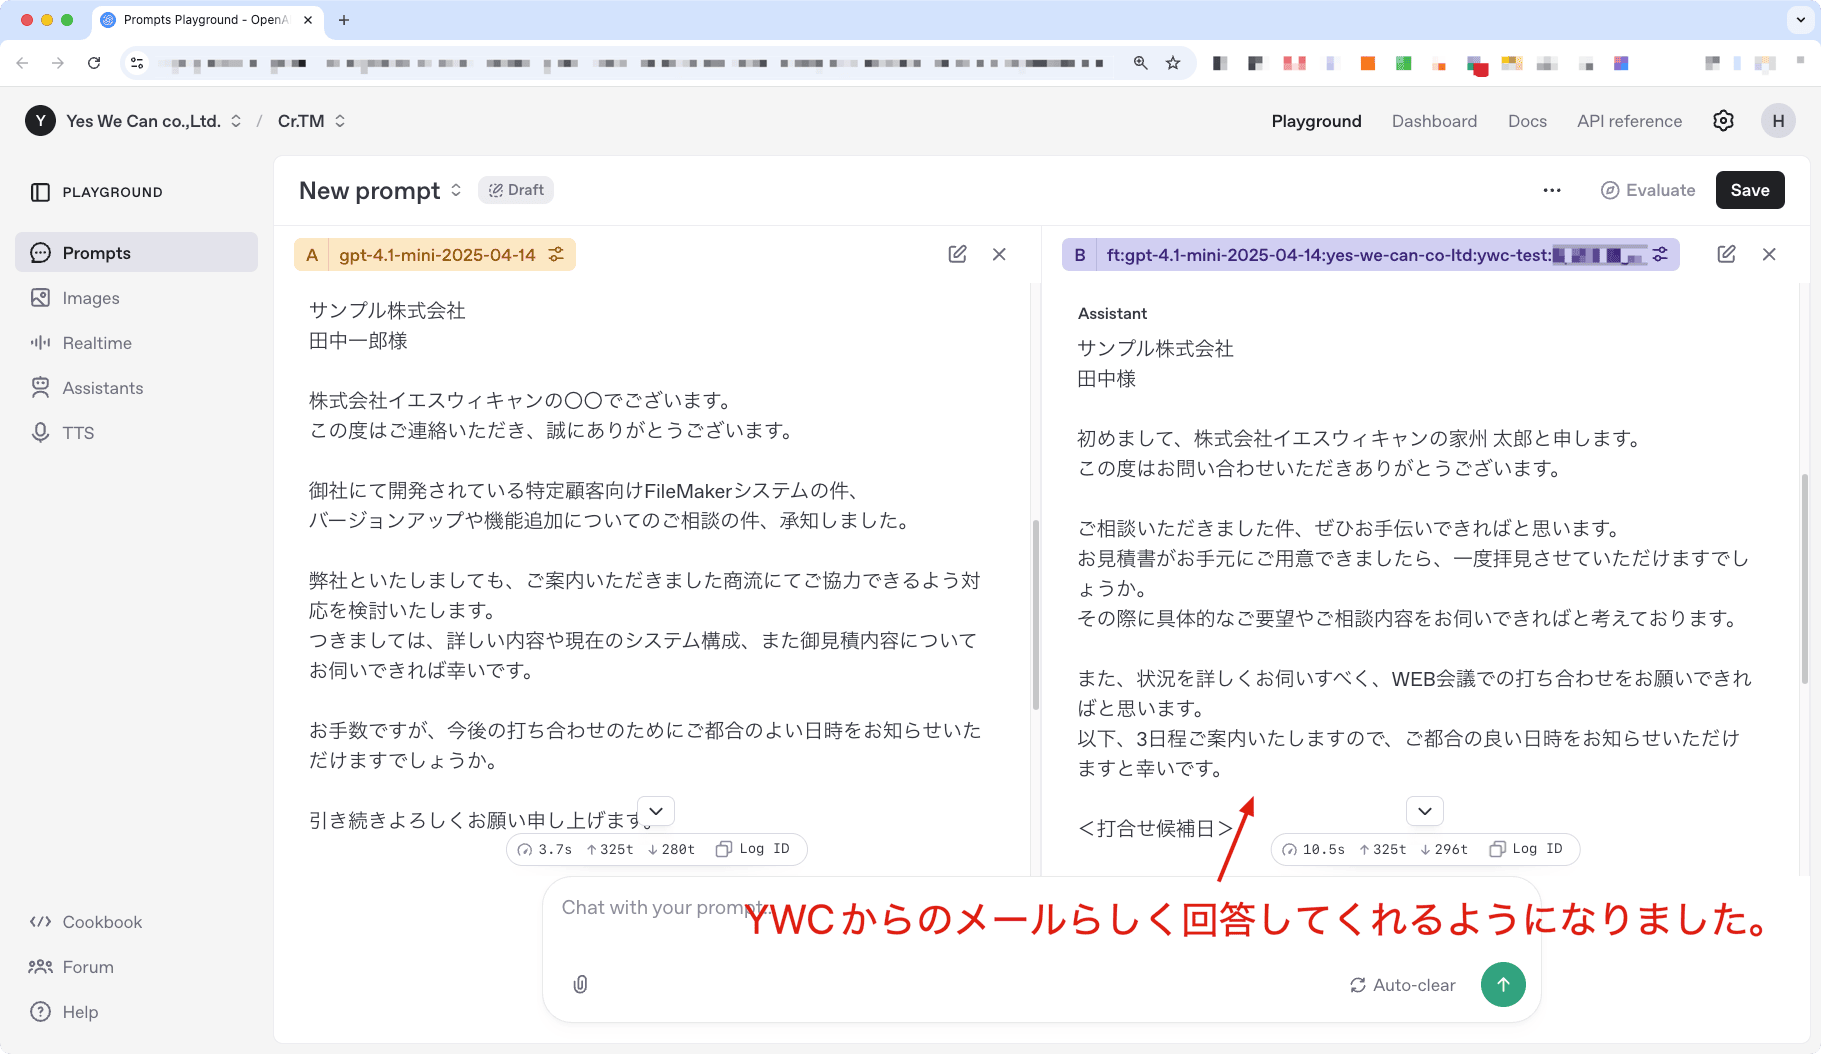Image resolution: width=1821 pixels, height=1054 pixels.
Task: Open the TTS section
Action: [78, 432]
